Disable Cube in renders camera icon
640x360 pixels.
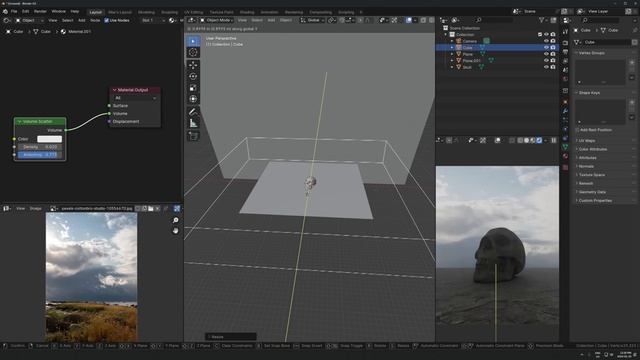(x=553, y=47)
